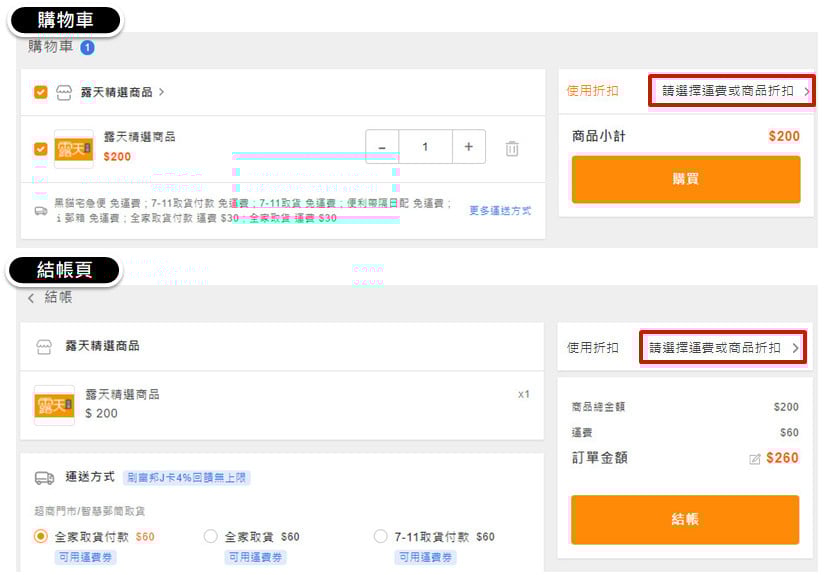The height and width of the screenshot is (575, 826).
Task: Click the orange 購買 button
Action: tap(685, 179)
